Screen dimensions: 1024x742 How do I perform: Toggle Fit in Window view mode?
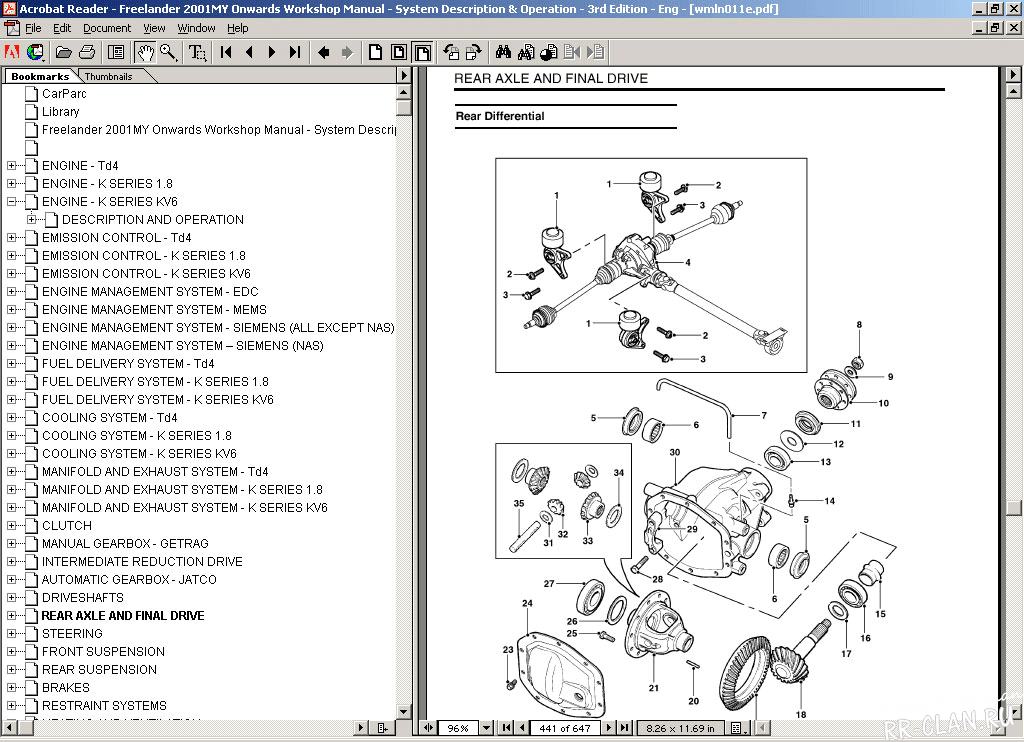coord(401,52)
